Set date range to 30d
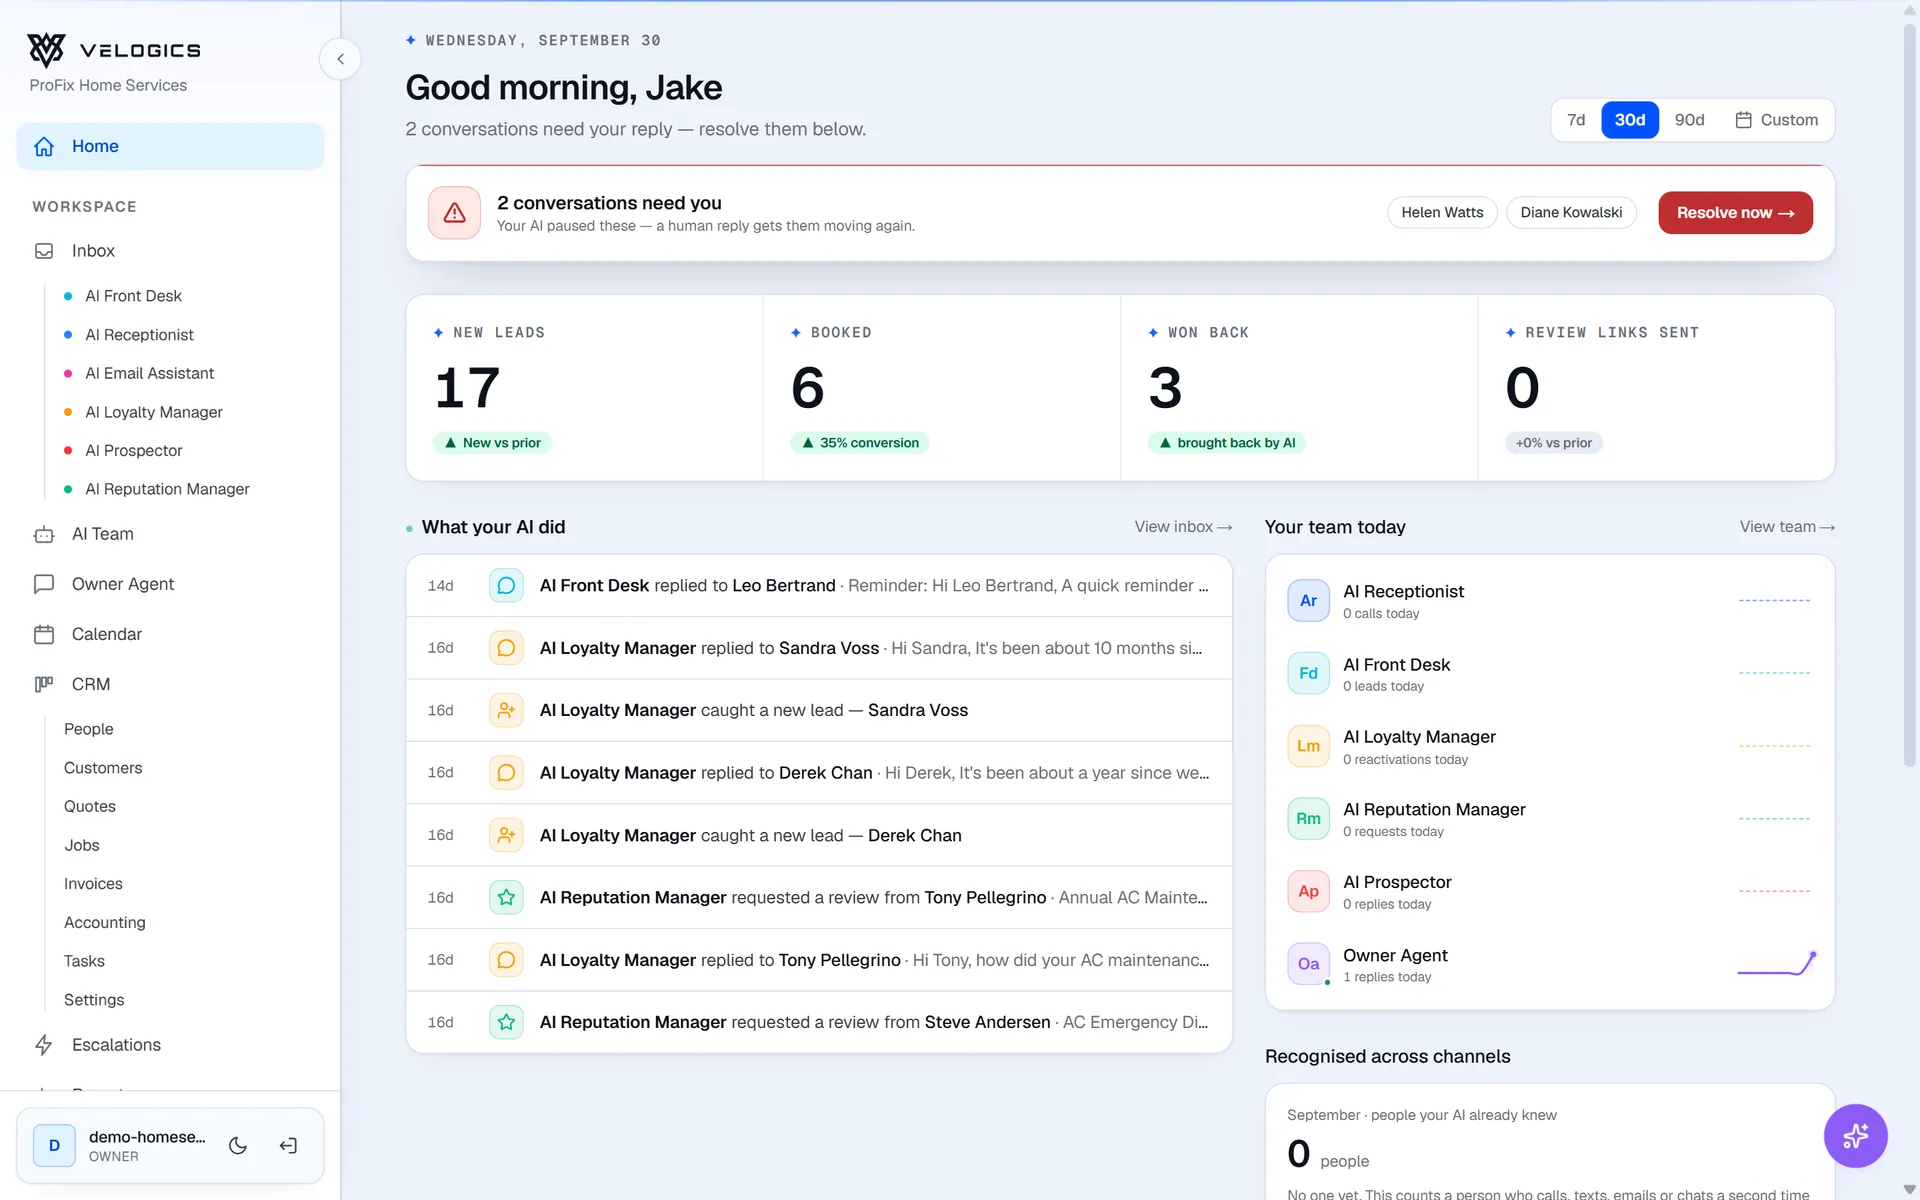 click(x=1630, y=120)
